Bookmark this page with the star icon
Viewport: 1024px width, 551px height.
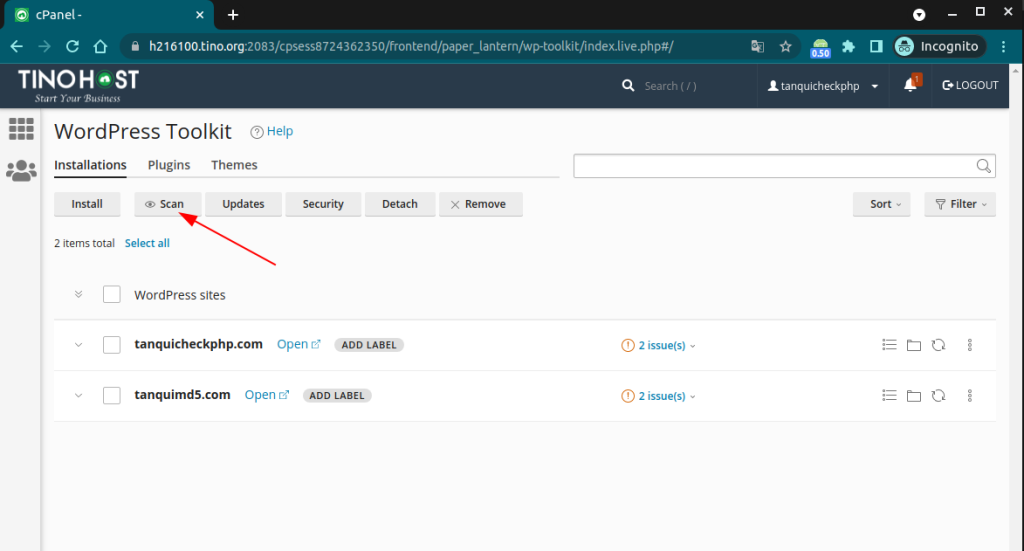[786, 46]
